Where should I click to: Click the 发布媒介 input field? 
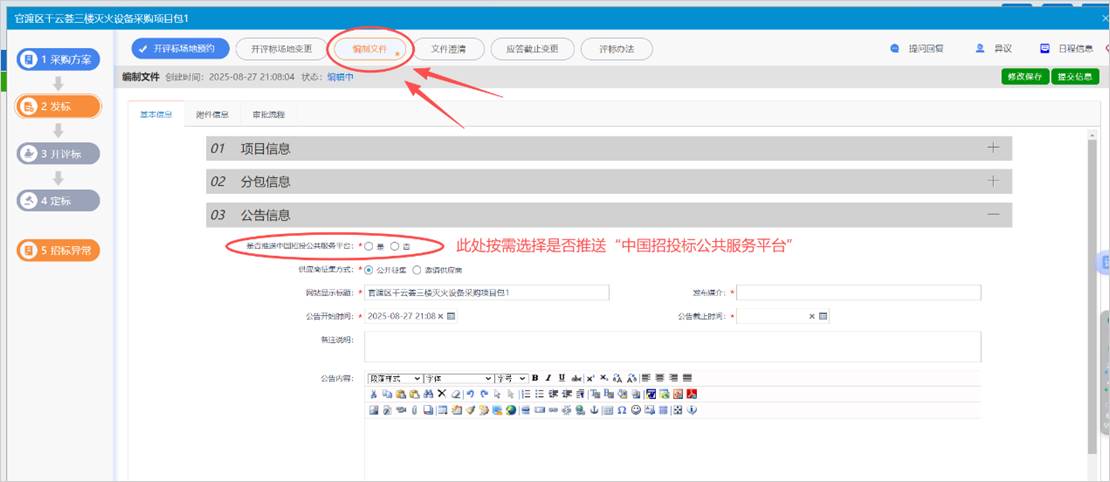pos(858,293)
